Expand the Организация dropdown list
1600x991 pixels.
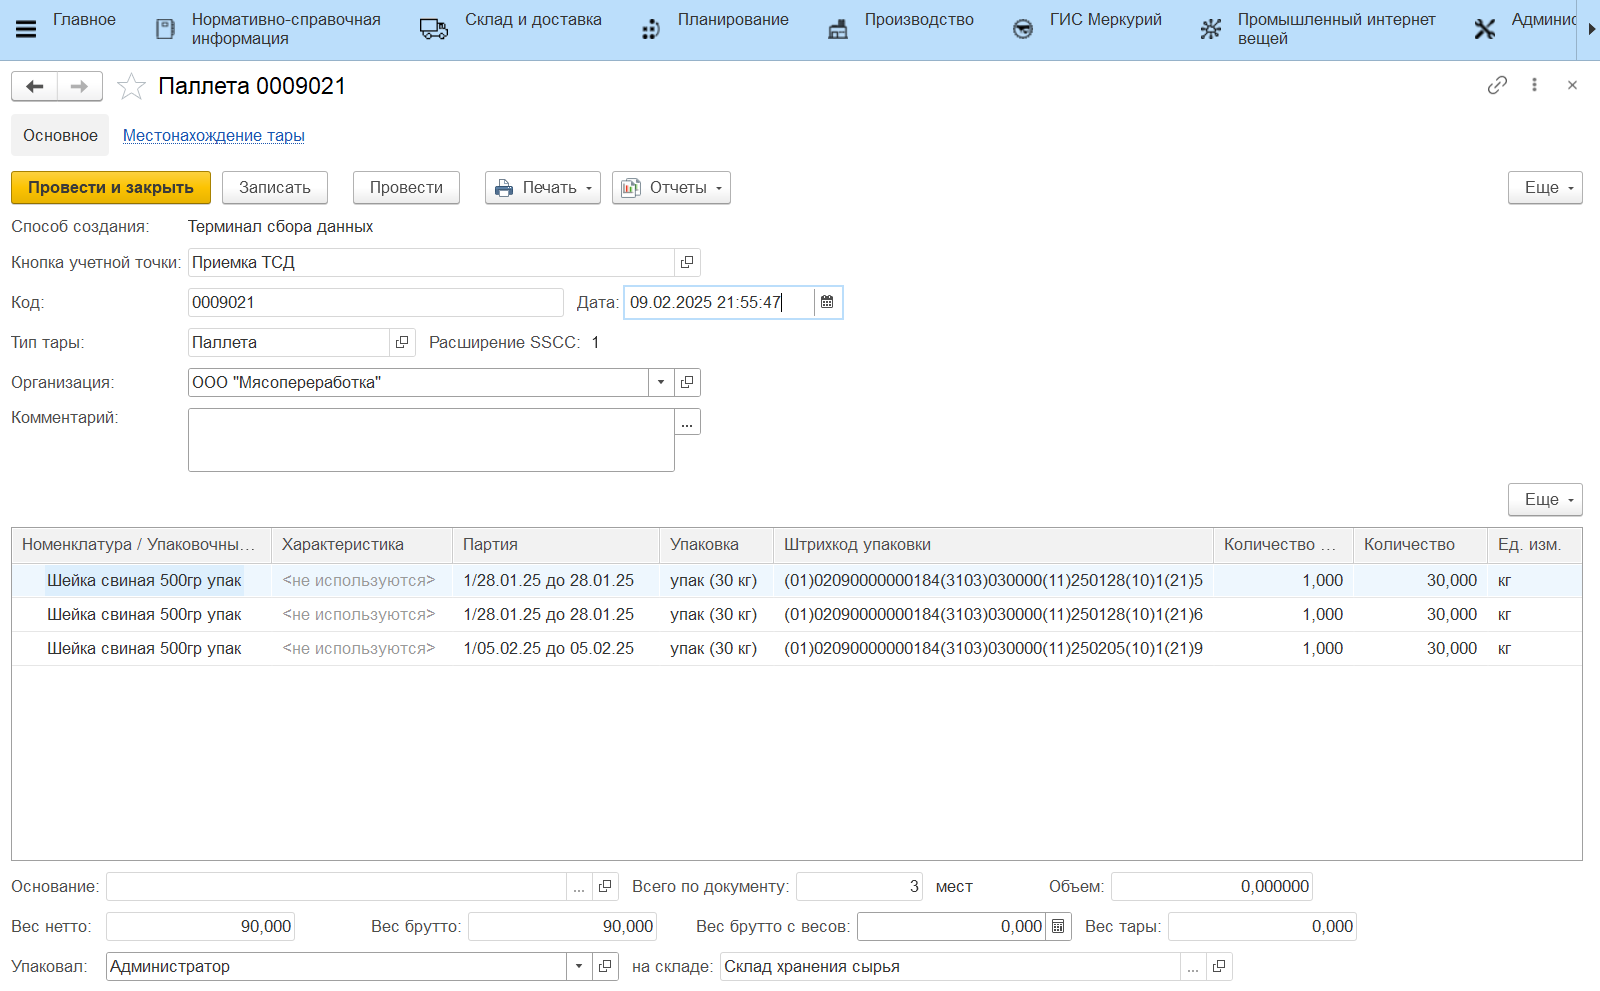(661, 382)
